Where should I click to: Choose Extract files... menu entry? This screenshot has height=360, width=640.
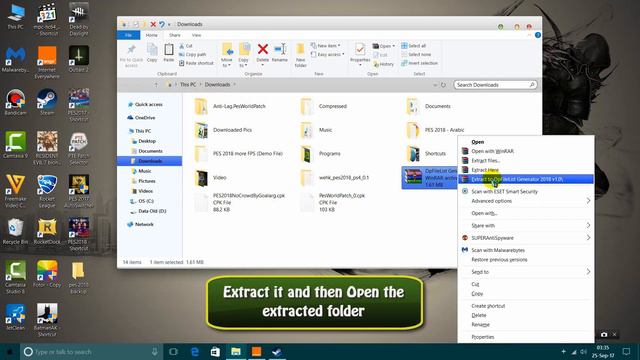[526, 160]
